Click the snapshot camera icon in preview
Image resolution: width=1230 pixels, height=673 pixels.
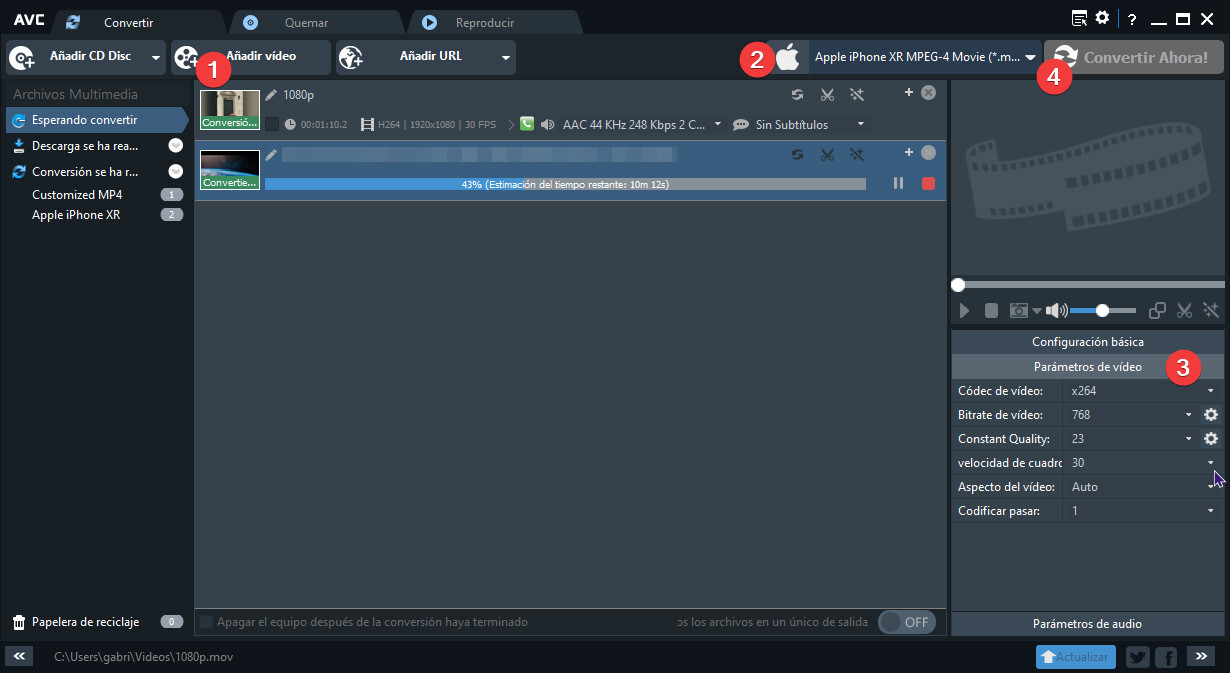pos(1018,311)
